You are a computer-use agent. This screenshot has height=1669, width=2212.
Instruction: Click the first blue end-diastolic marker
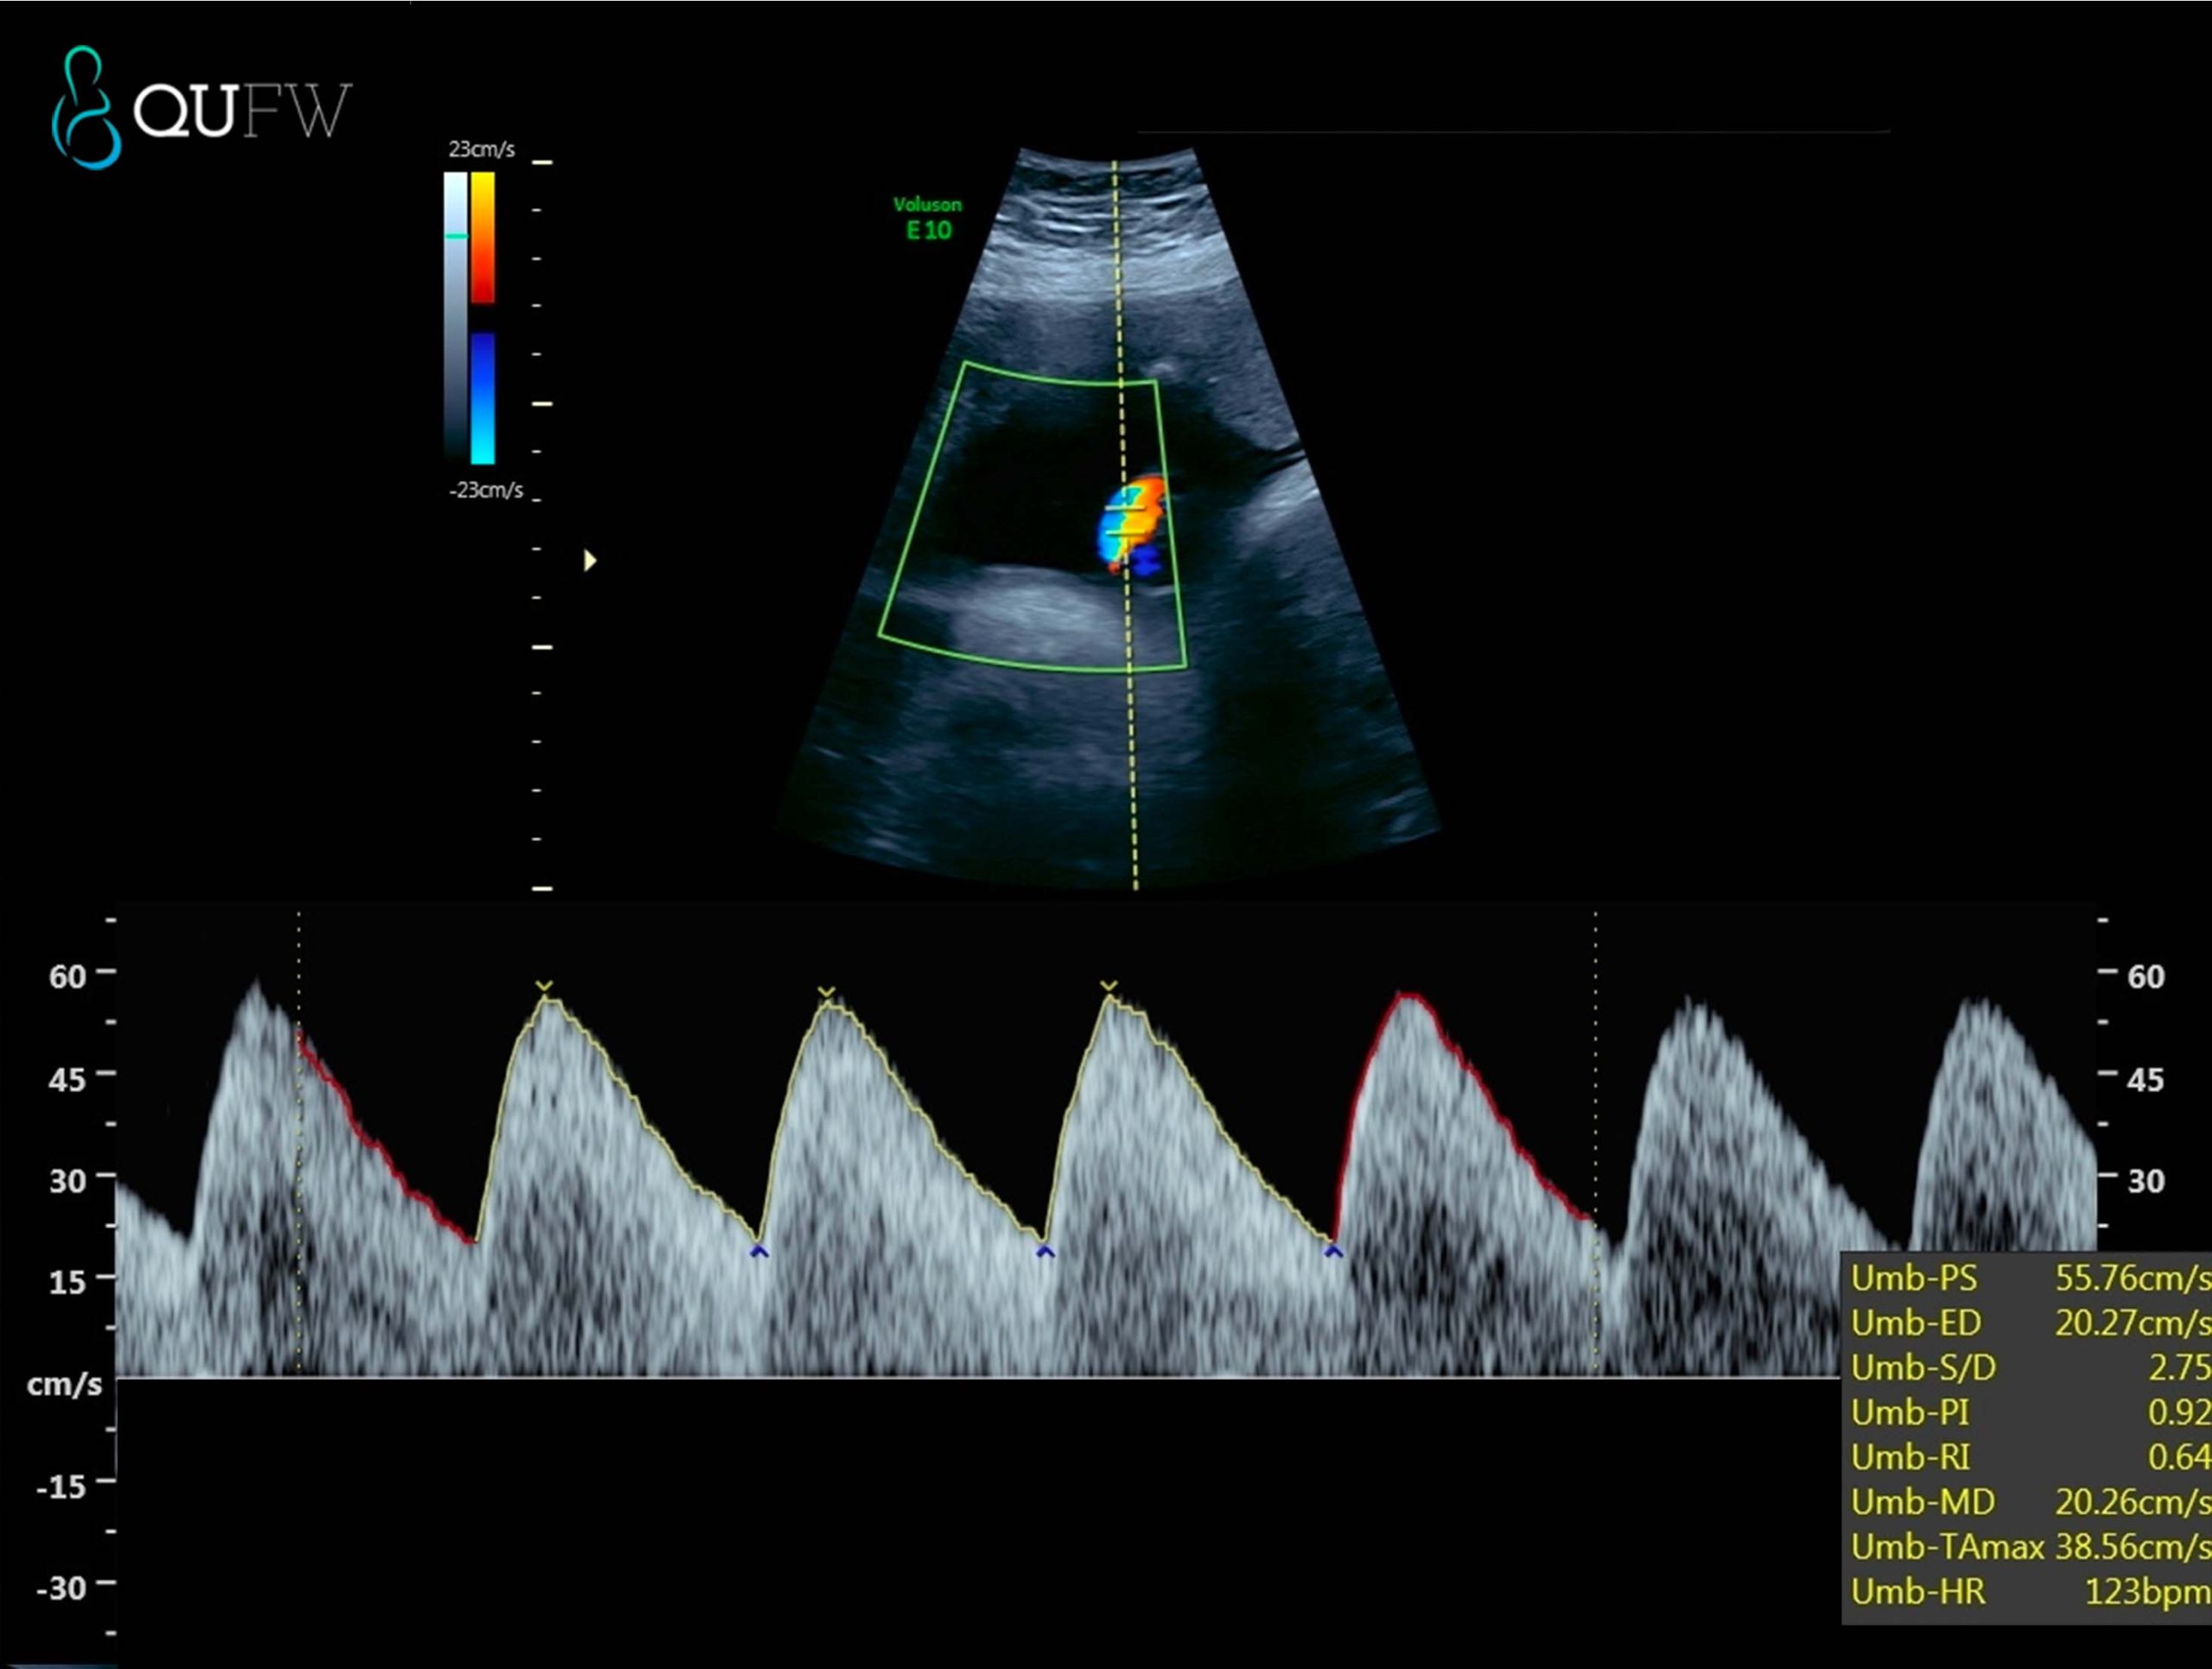pos(759,1251)
